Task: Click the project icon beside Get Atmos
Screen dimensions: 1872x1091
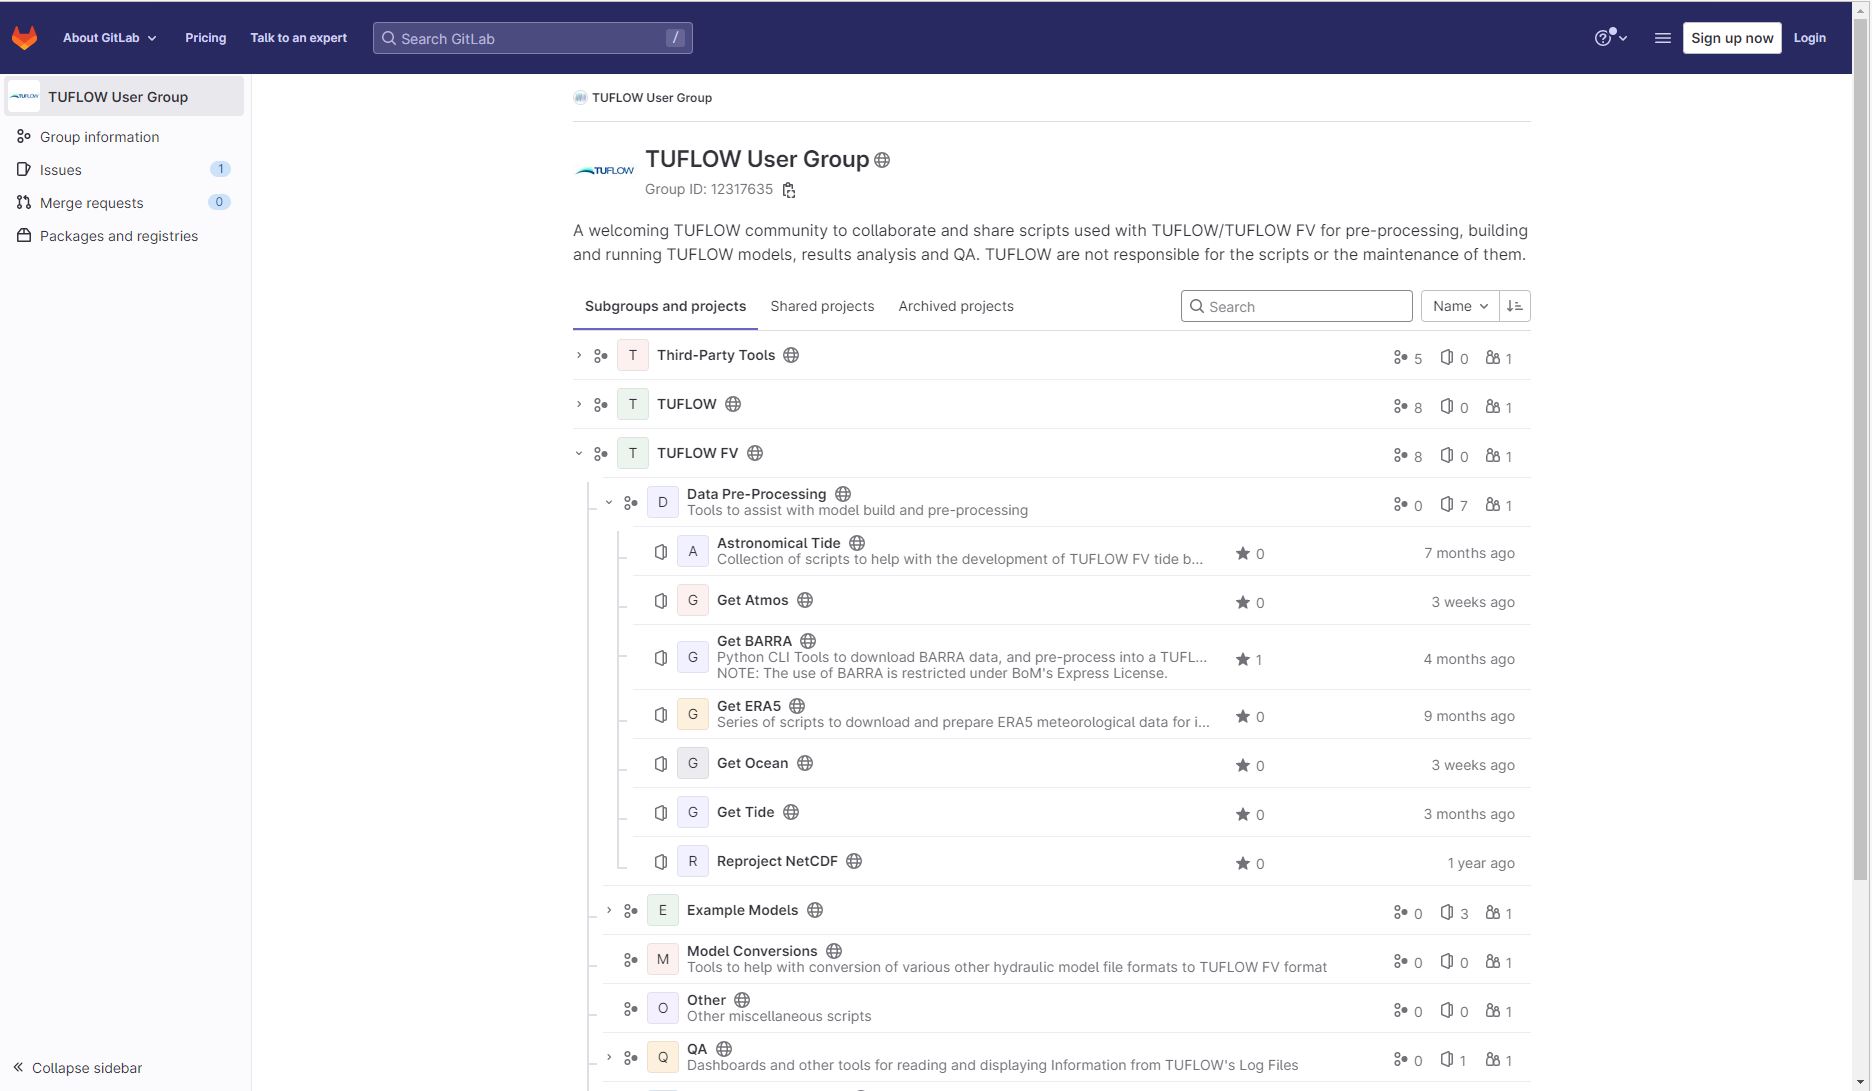Action: [661, 601]
